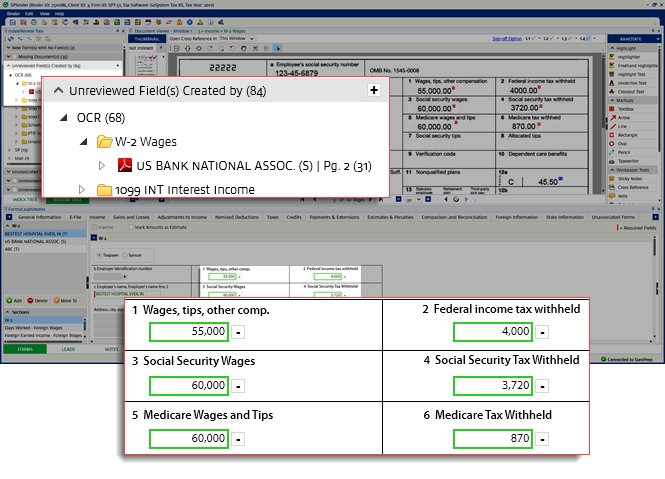Image resolution: width=665 pixels, height=479 pixels.
Task: Pick the Crossout Text tool
Action: pyautogui.click(x=630, y=91)
